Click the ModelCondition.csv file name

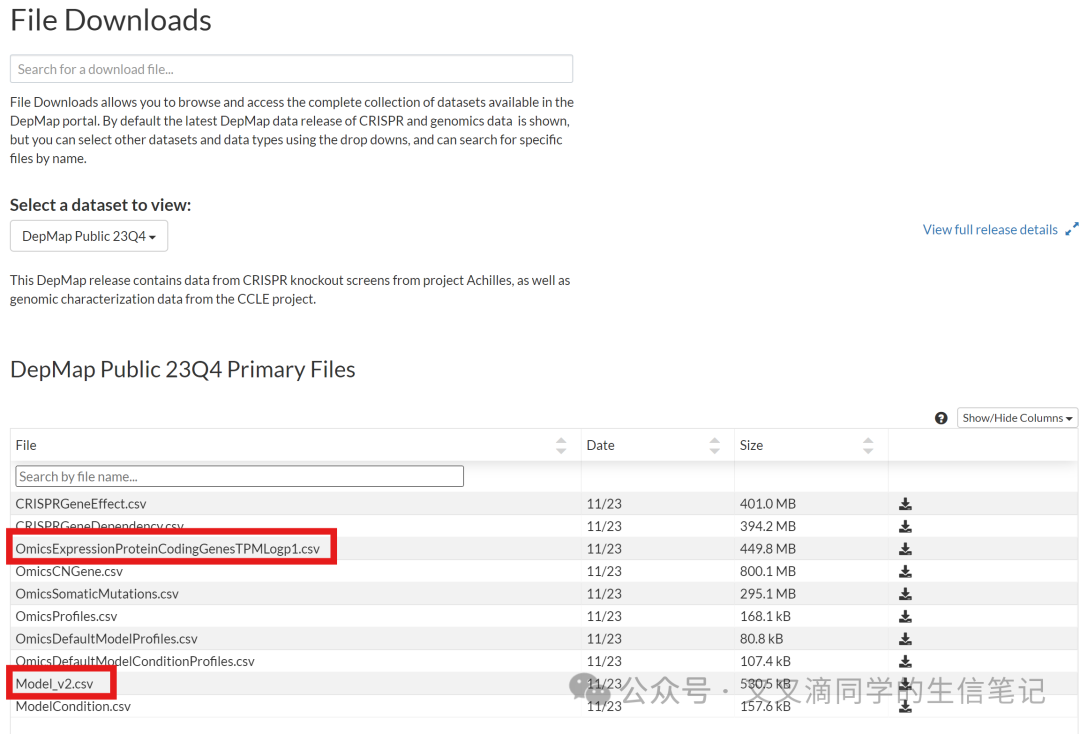click(x=73, y=706)
